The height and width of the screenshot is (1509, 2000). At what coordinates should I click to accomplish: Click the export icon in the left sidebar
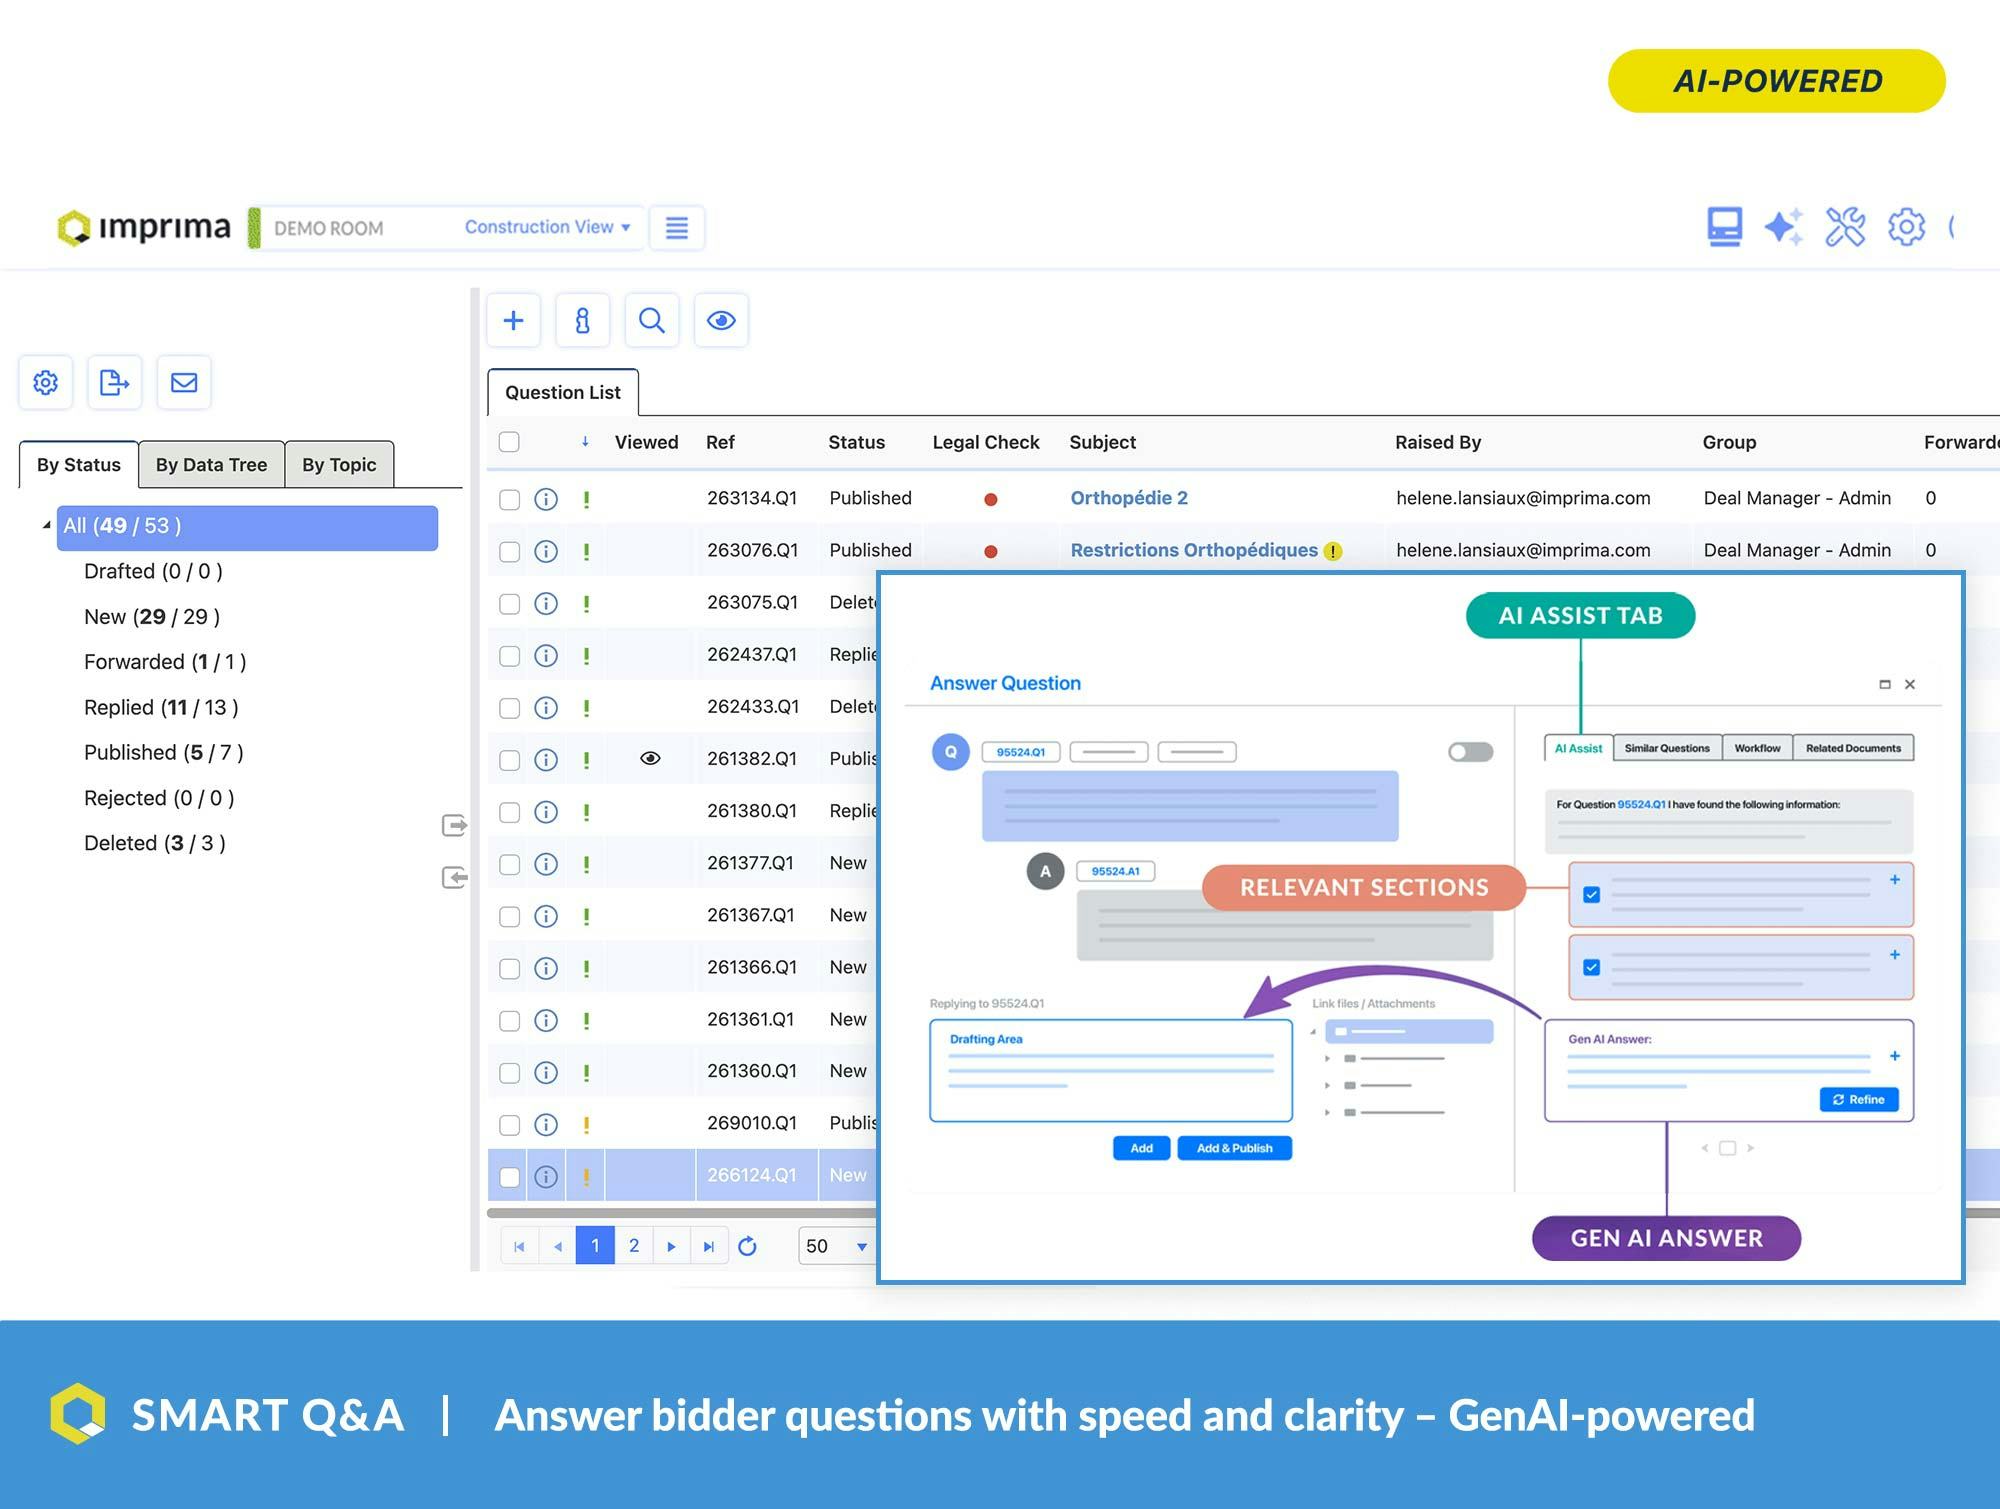click(x=114, y=382)
